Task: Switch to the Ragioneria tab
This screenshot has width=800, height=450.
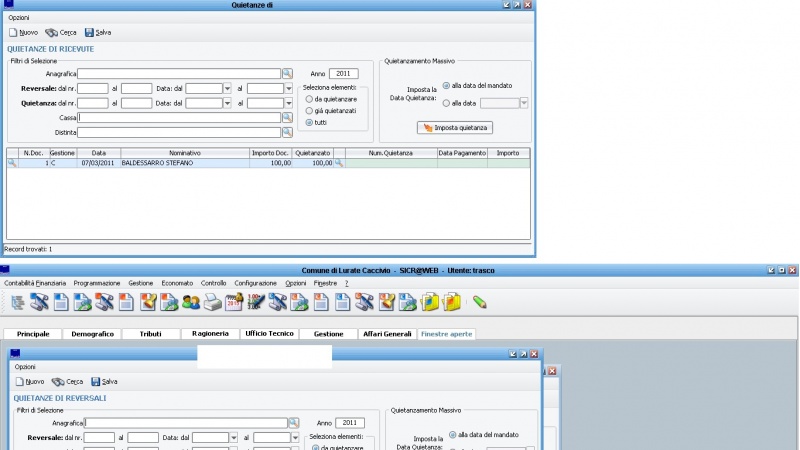Action: pos(210,333)
